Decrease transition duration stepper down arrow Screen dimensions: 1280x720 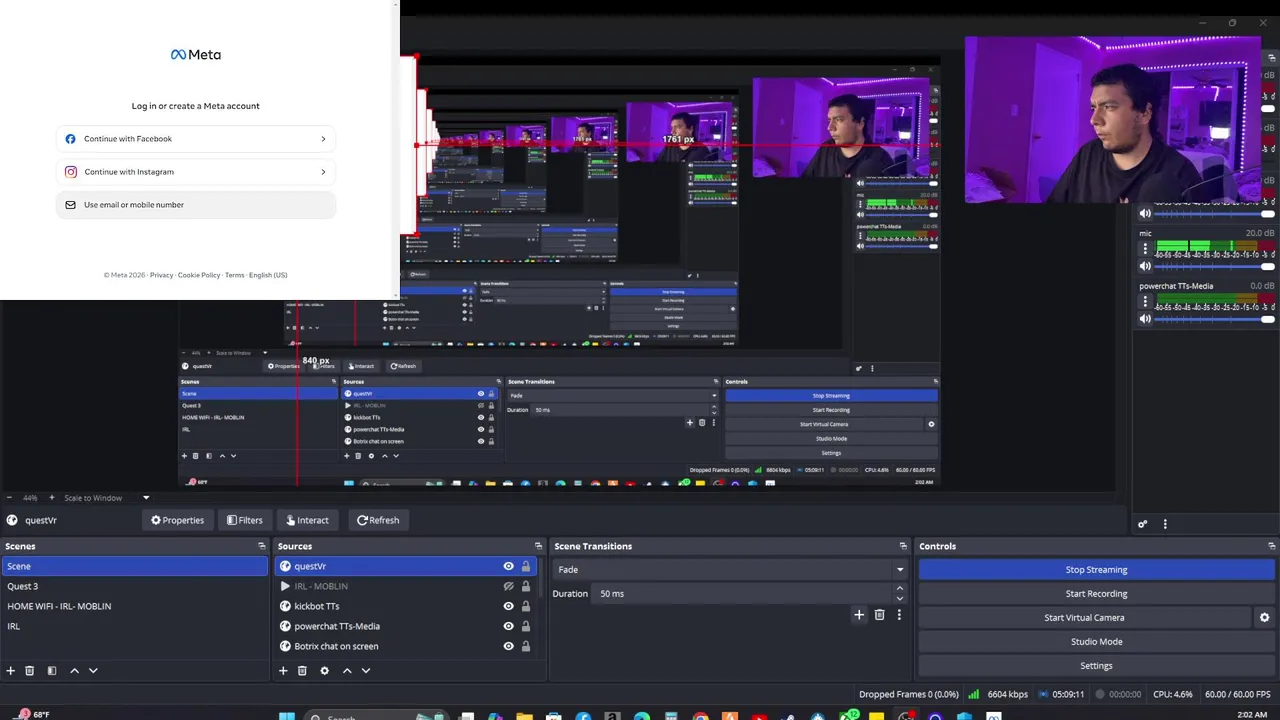pos(899,599)
